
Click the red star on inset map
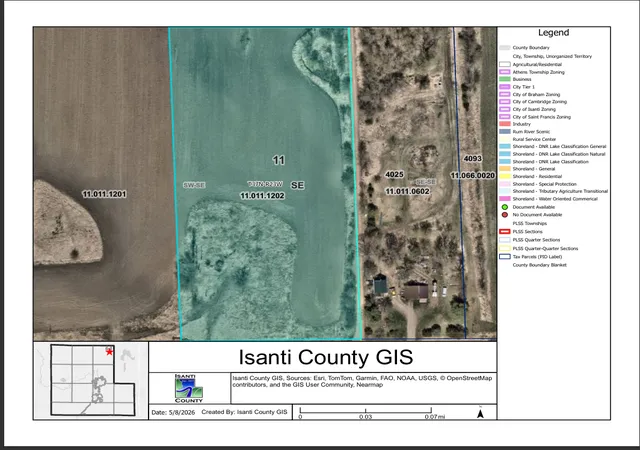tap(109, 352)
